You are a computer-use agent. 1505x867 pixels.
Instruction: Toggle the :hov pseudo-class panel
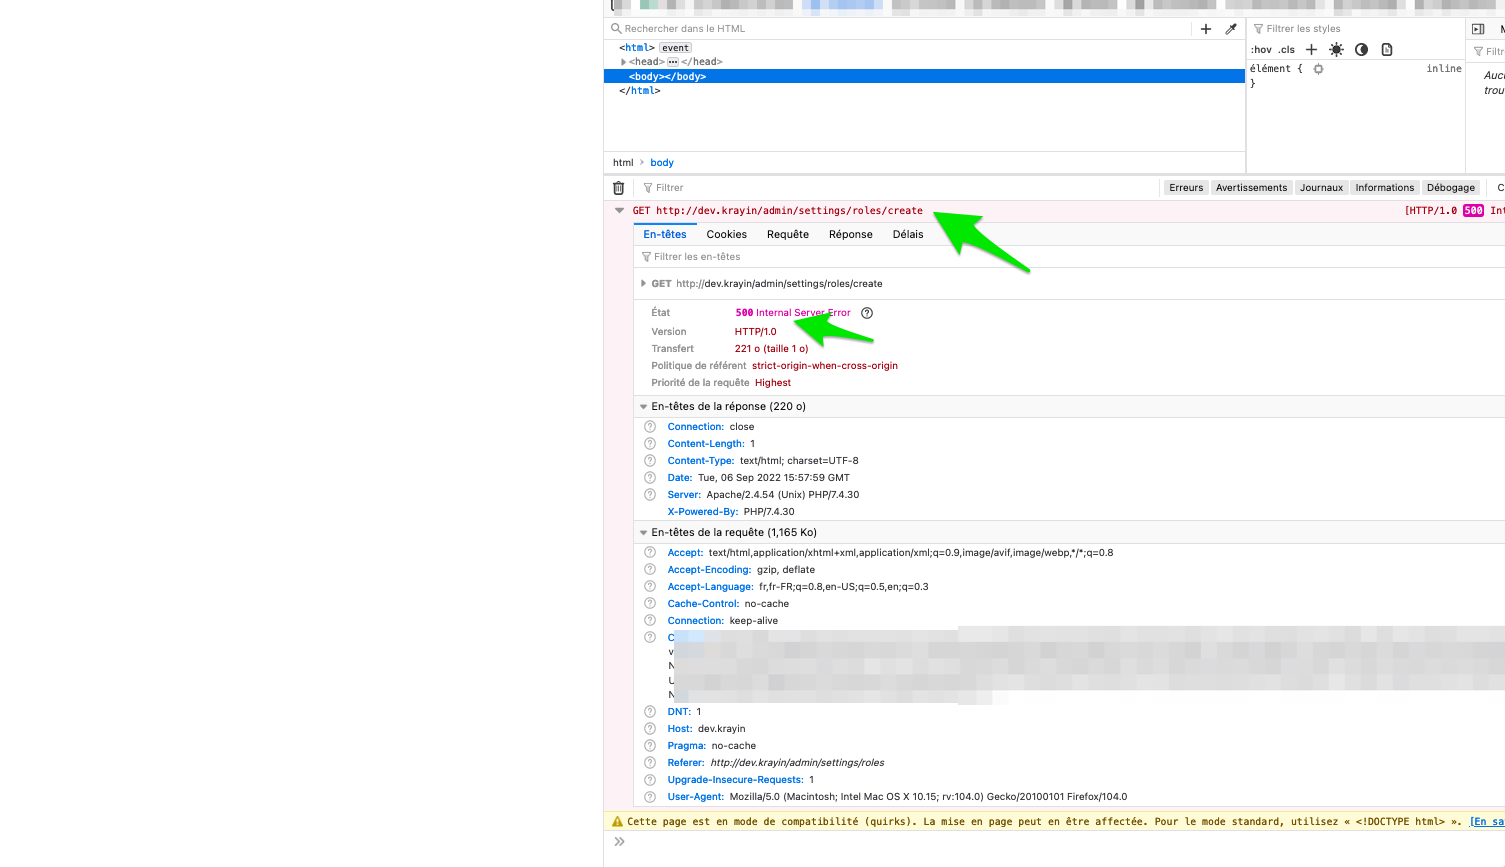point(1262,48)
